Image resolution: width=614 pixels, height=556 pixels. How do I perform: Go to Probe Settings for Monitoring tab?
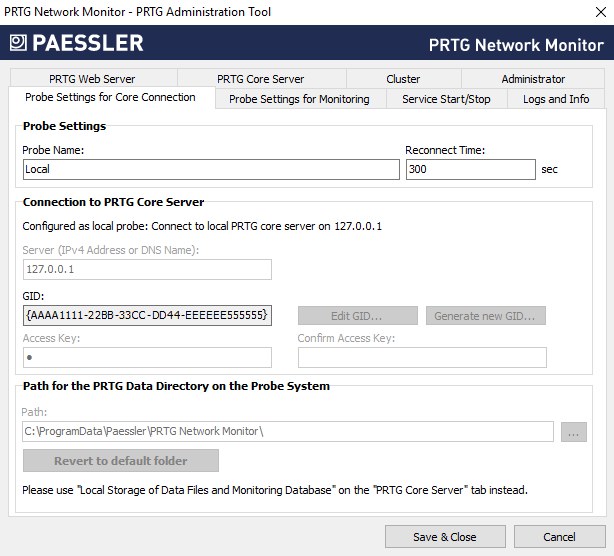click(299, 99)
